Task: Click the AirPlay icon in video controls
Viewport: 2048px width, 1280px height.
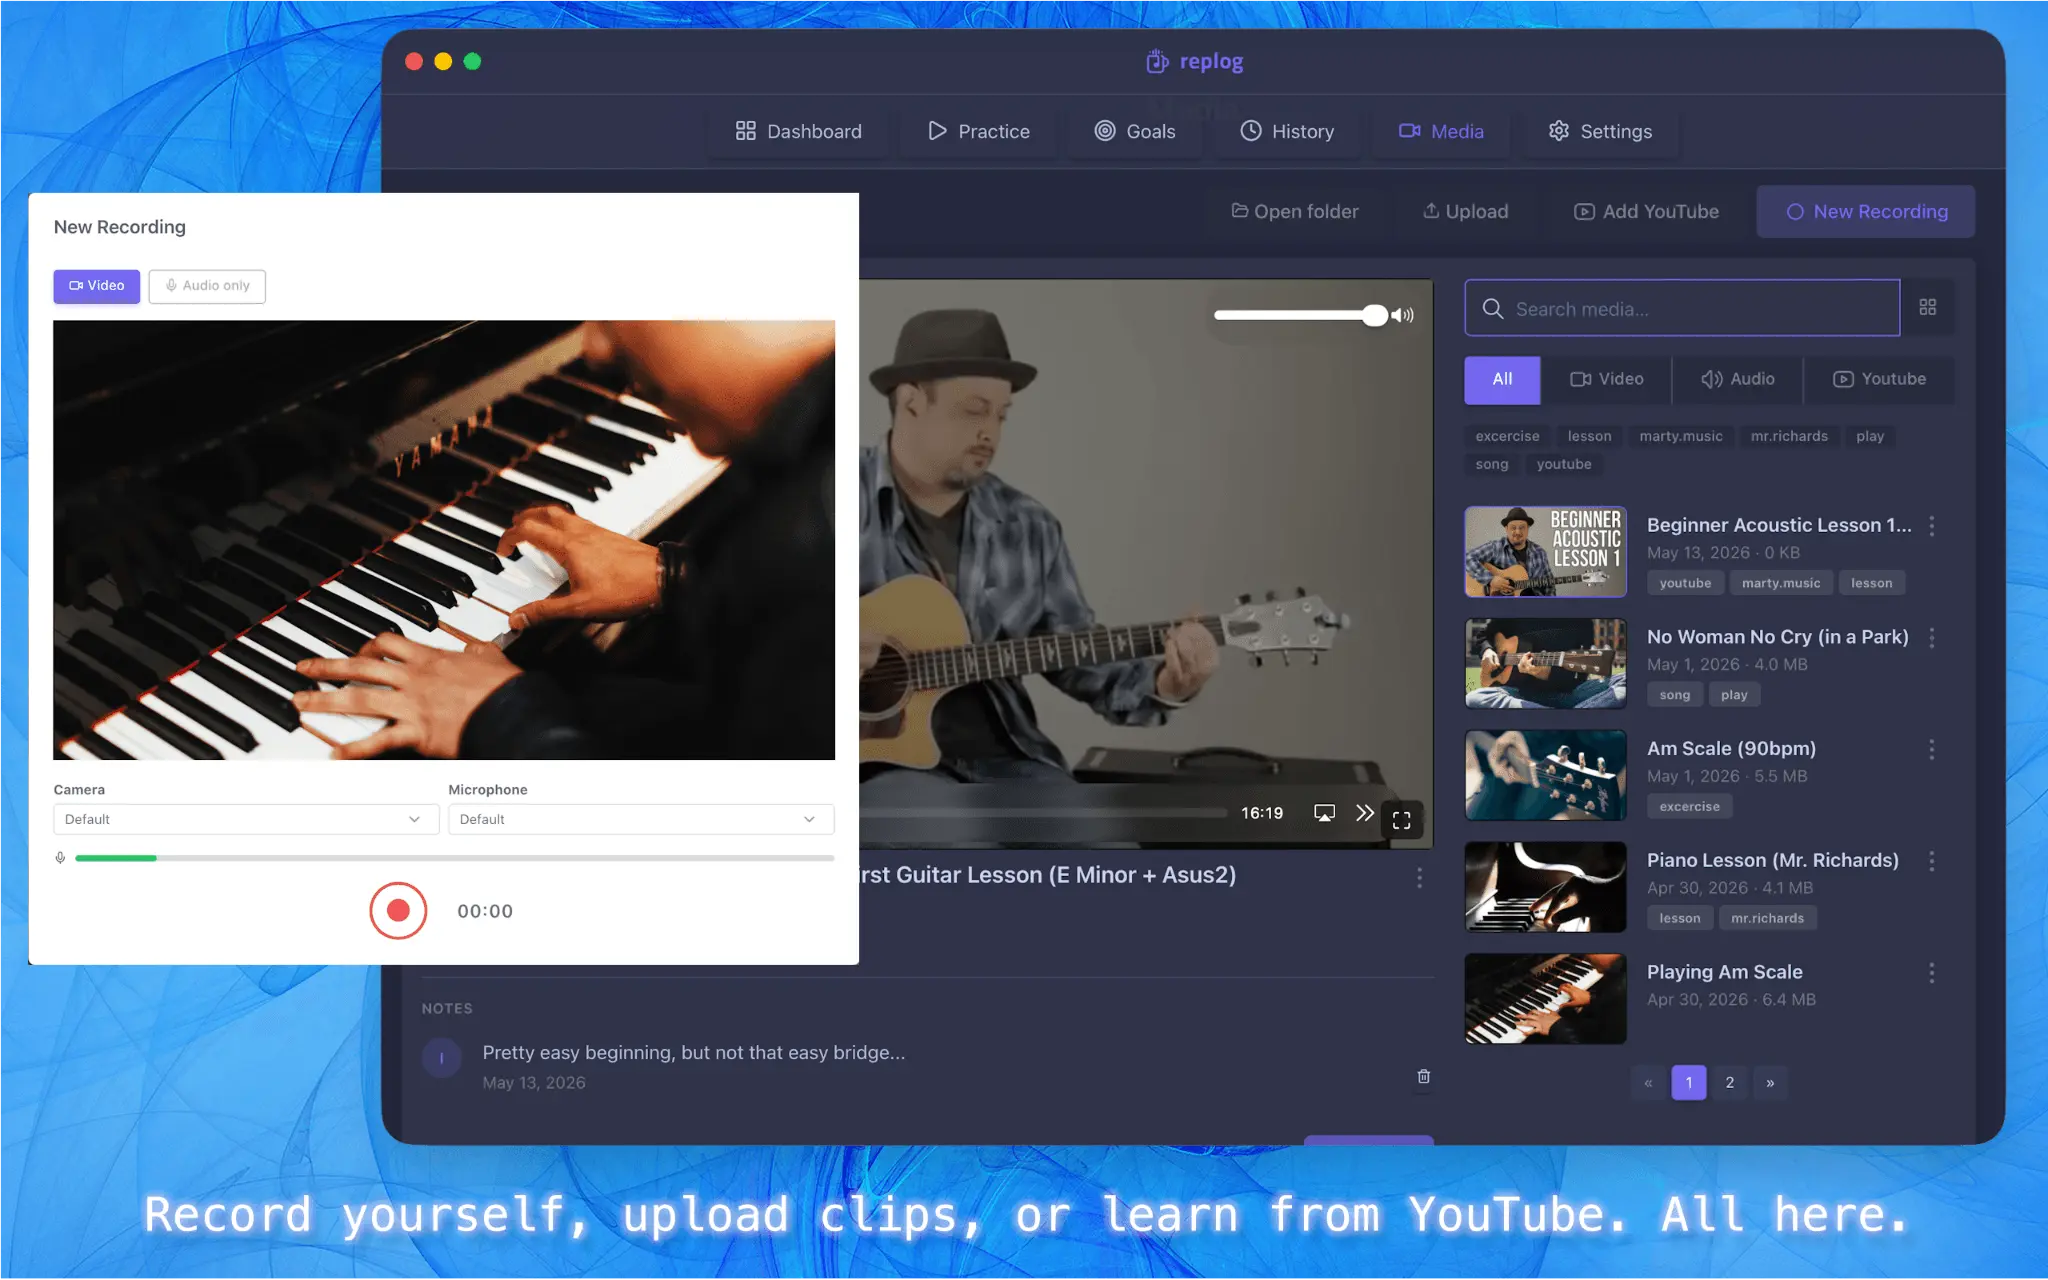Action: pyautogui.click(x=1324, y=813)
